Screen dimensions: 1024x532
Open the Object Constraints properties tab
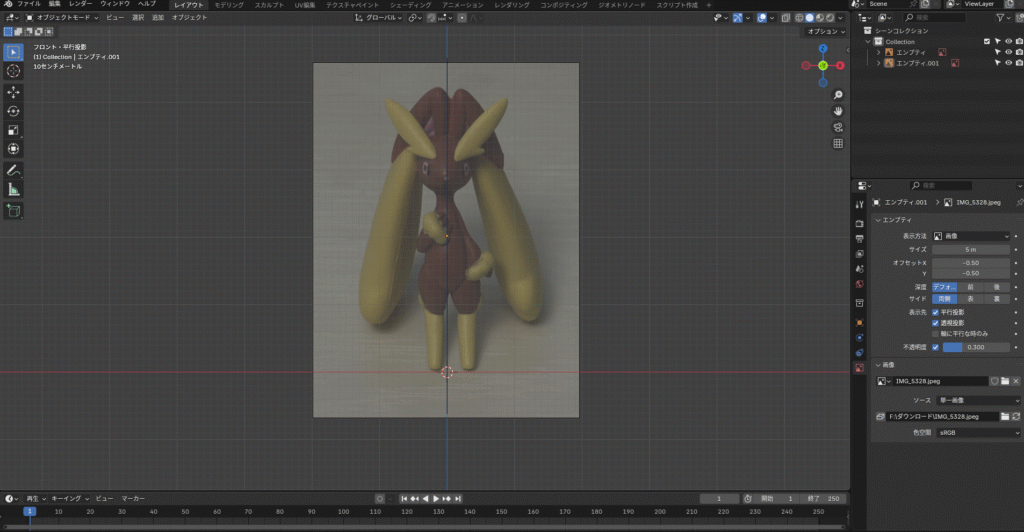point(859,352)
